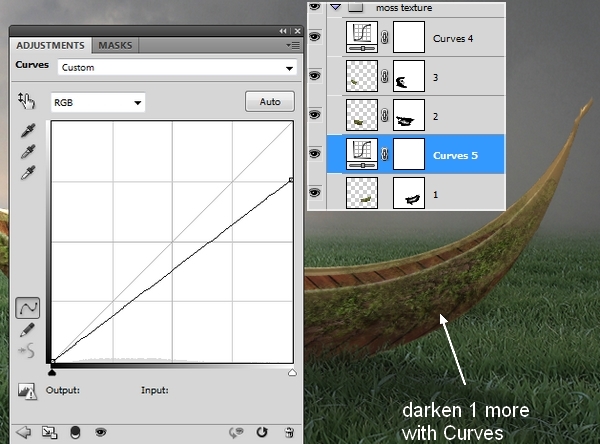Return to adjustment list arrow
The width and height of the screenshot is (600, 444).
[22, 432]
